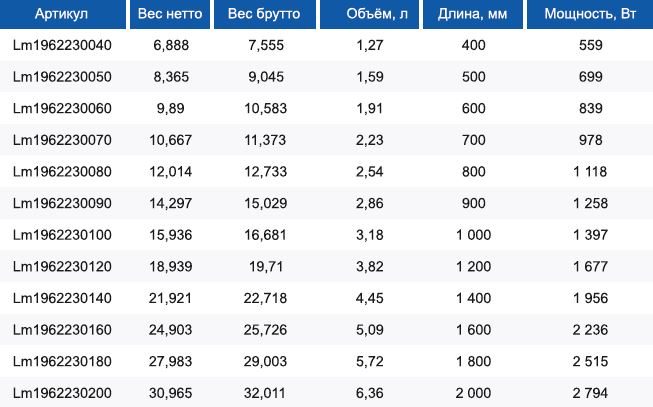Click article Lm1962230100
Viewport: 653px width, 407px height.
(62, 235)
